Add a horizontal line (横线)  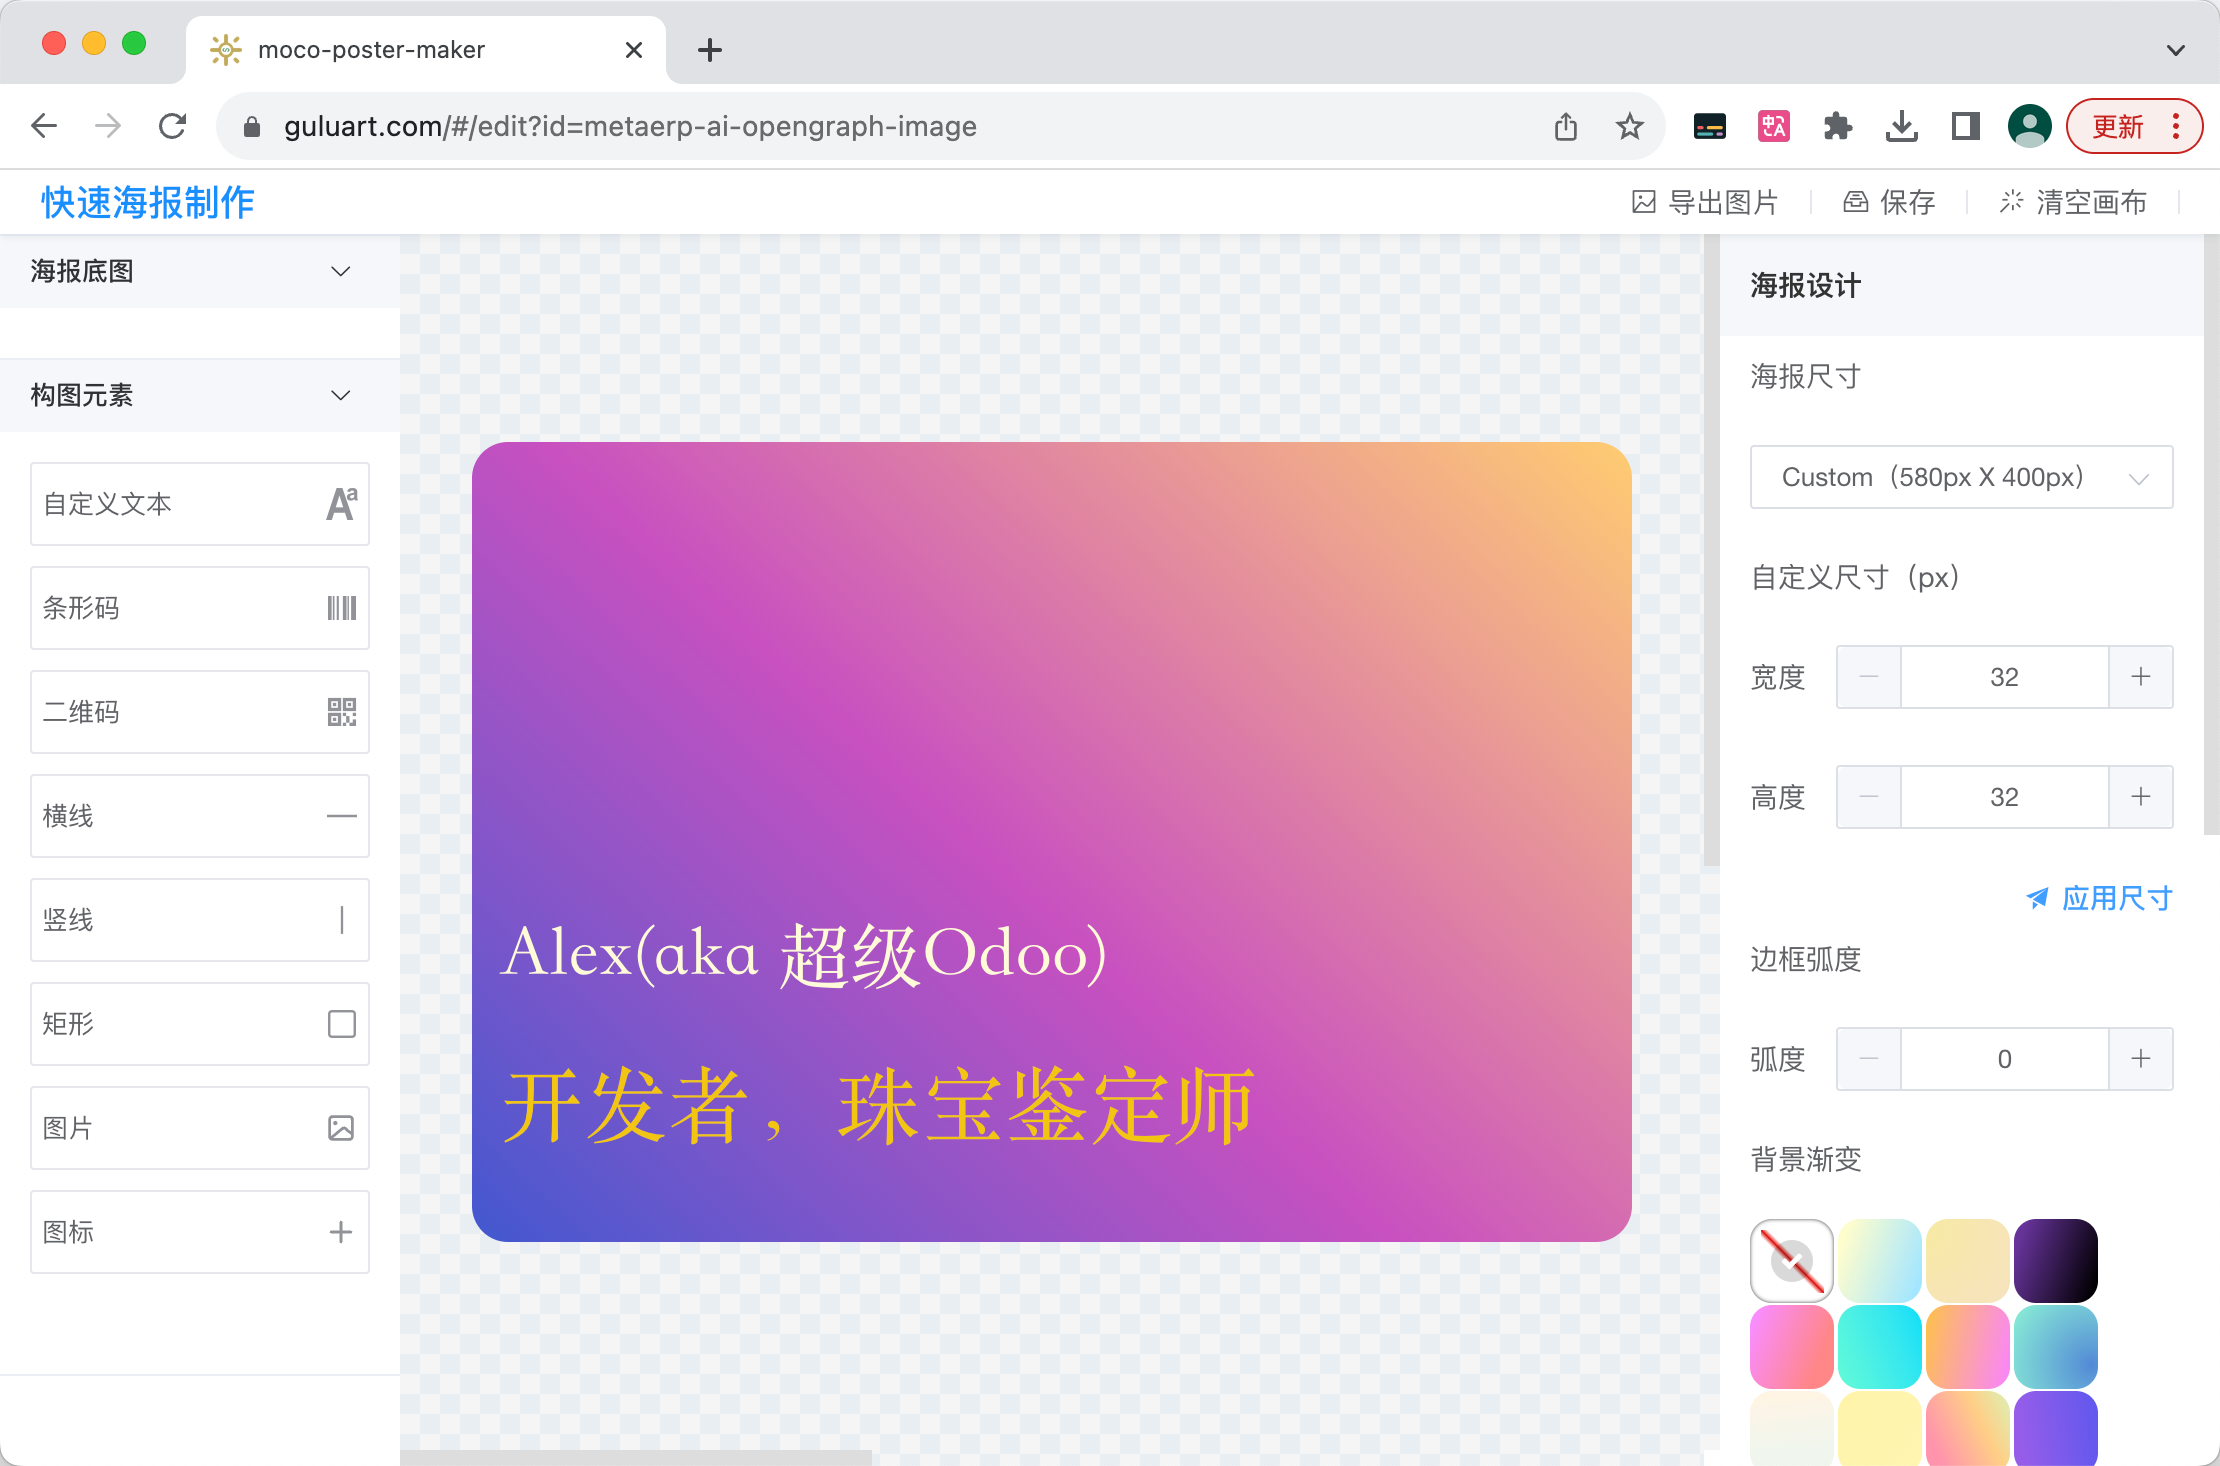(199, 816)
